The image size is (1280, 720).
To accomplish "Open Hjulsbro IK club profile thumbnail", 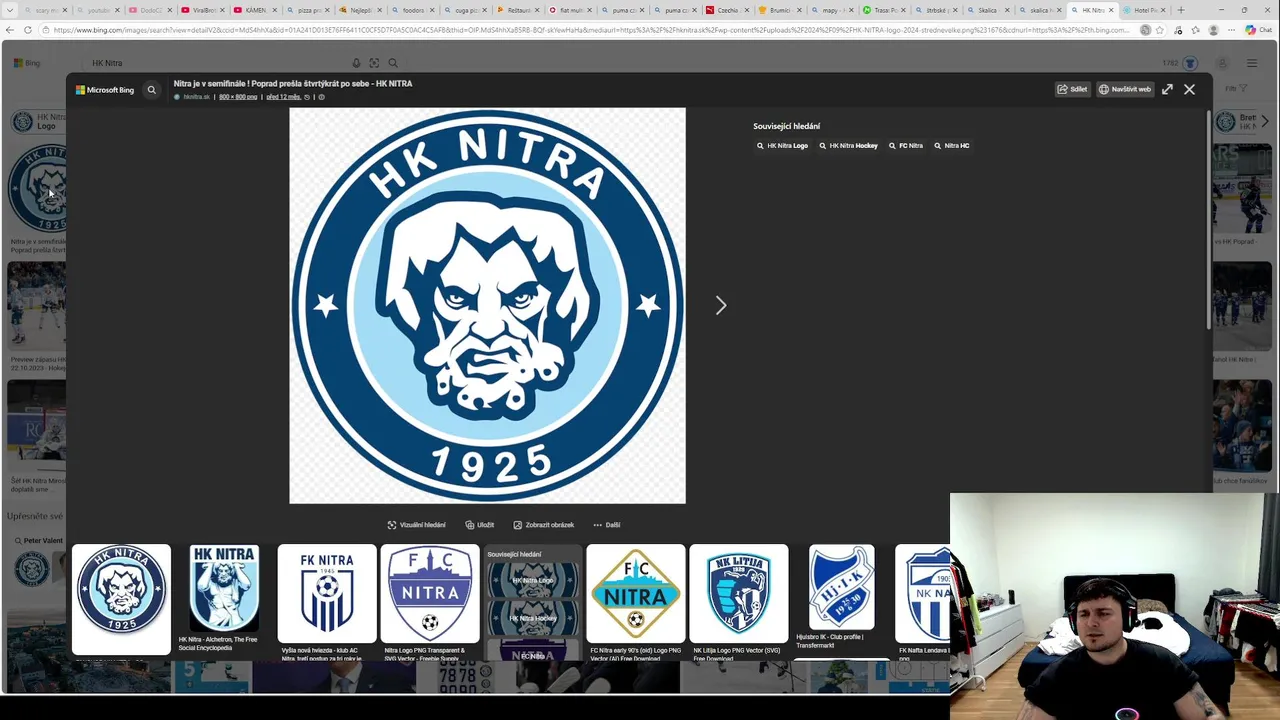I will coord(842,588).
